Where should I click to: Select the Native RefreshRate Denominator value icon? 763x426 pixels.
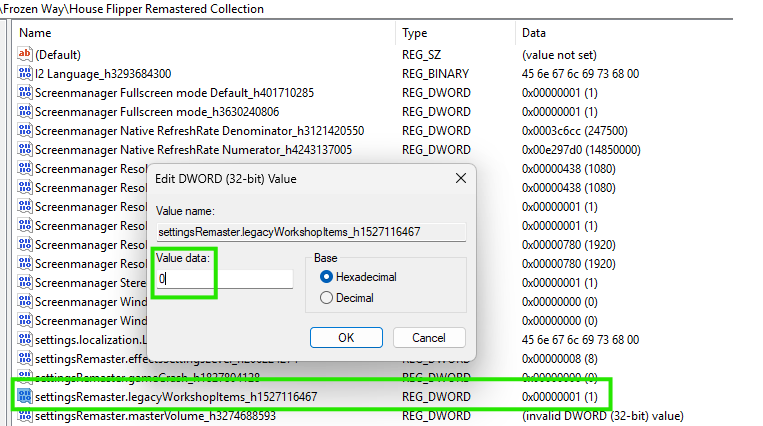[x=24, y=130]
